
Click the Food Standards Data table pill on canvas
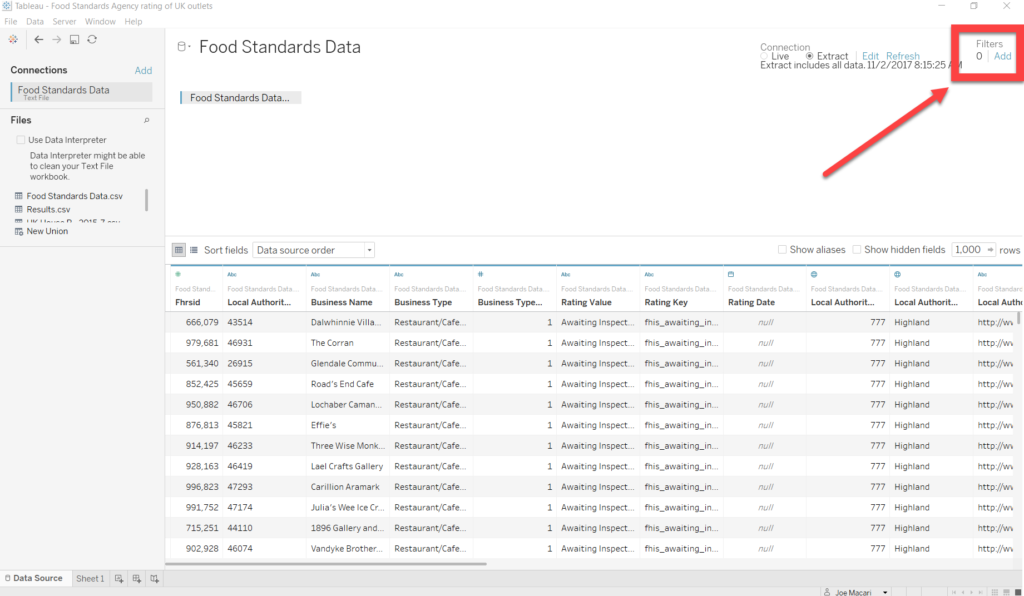(x=240, y=98)
